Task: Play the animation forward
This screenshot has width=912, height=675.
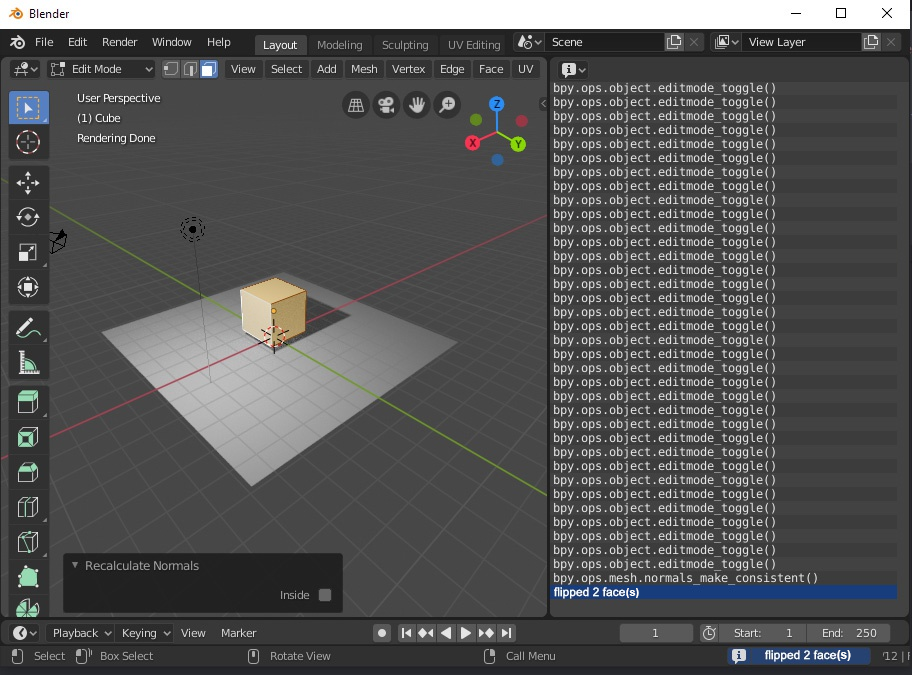Action: point(465,633)
